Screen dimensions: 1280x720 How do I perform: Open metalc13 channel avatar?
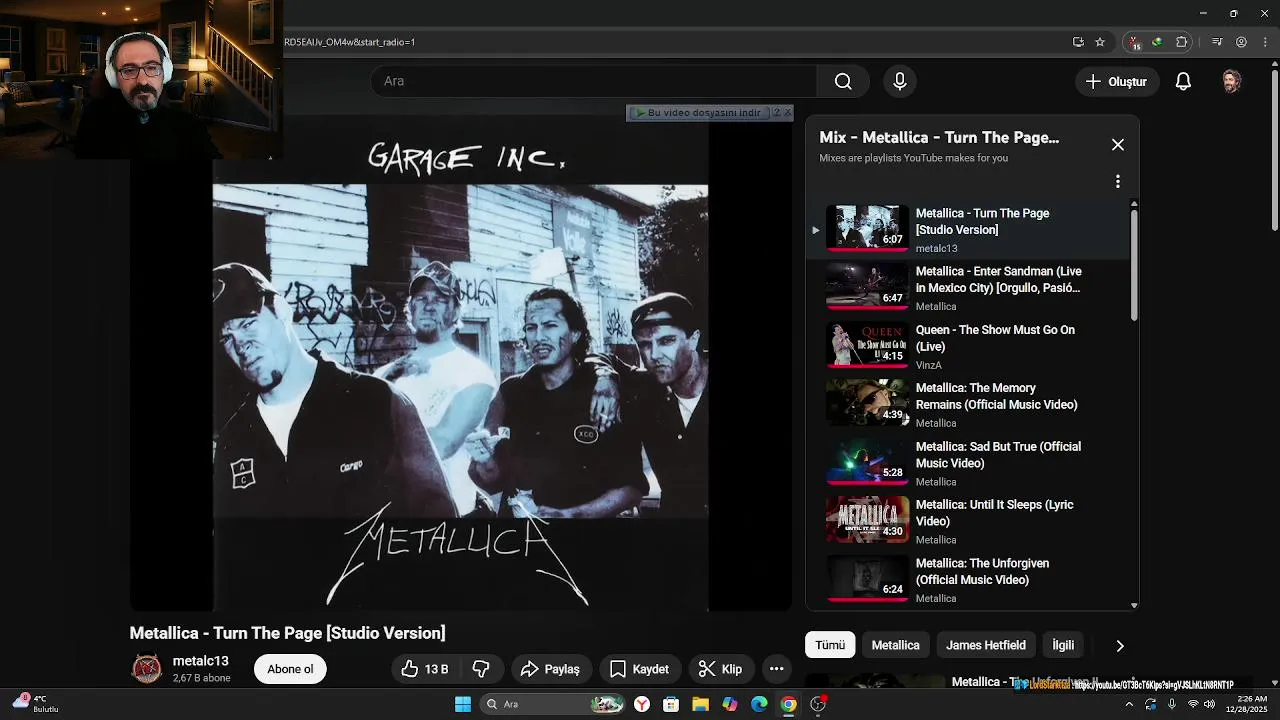[x=147, y=669]
